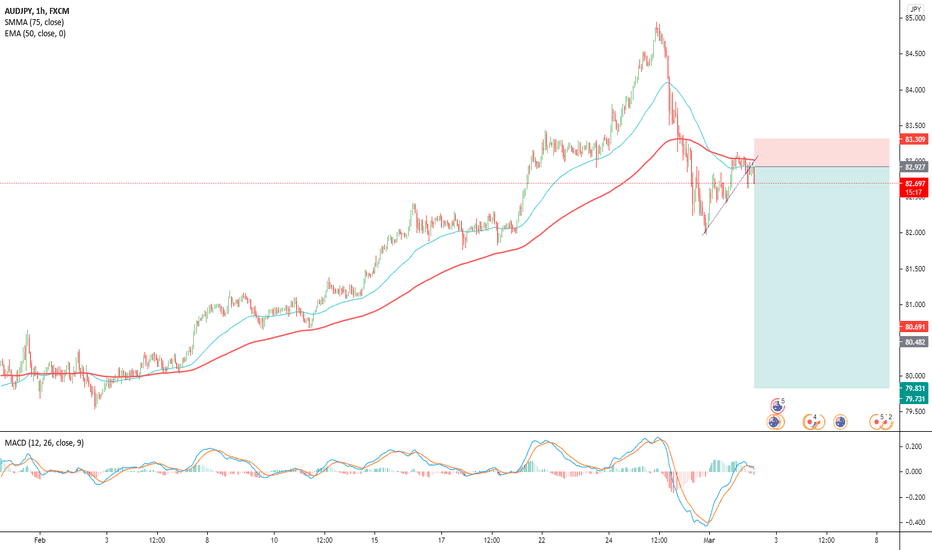The image size is (932, 550).
Task: Select the EMA (50, close, 0) indicator legend
Action: [35, 33]
